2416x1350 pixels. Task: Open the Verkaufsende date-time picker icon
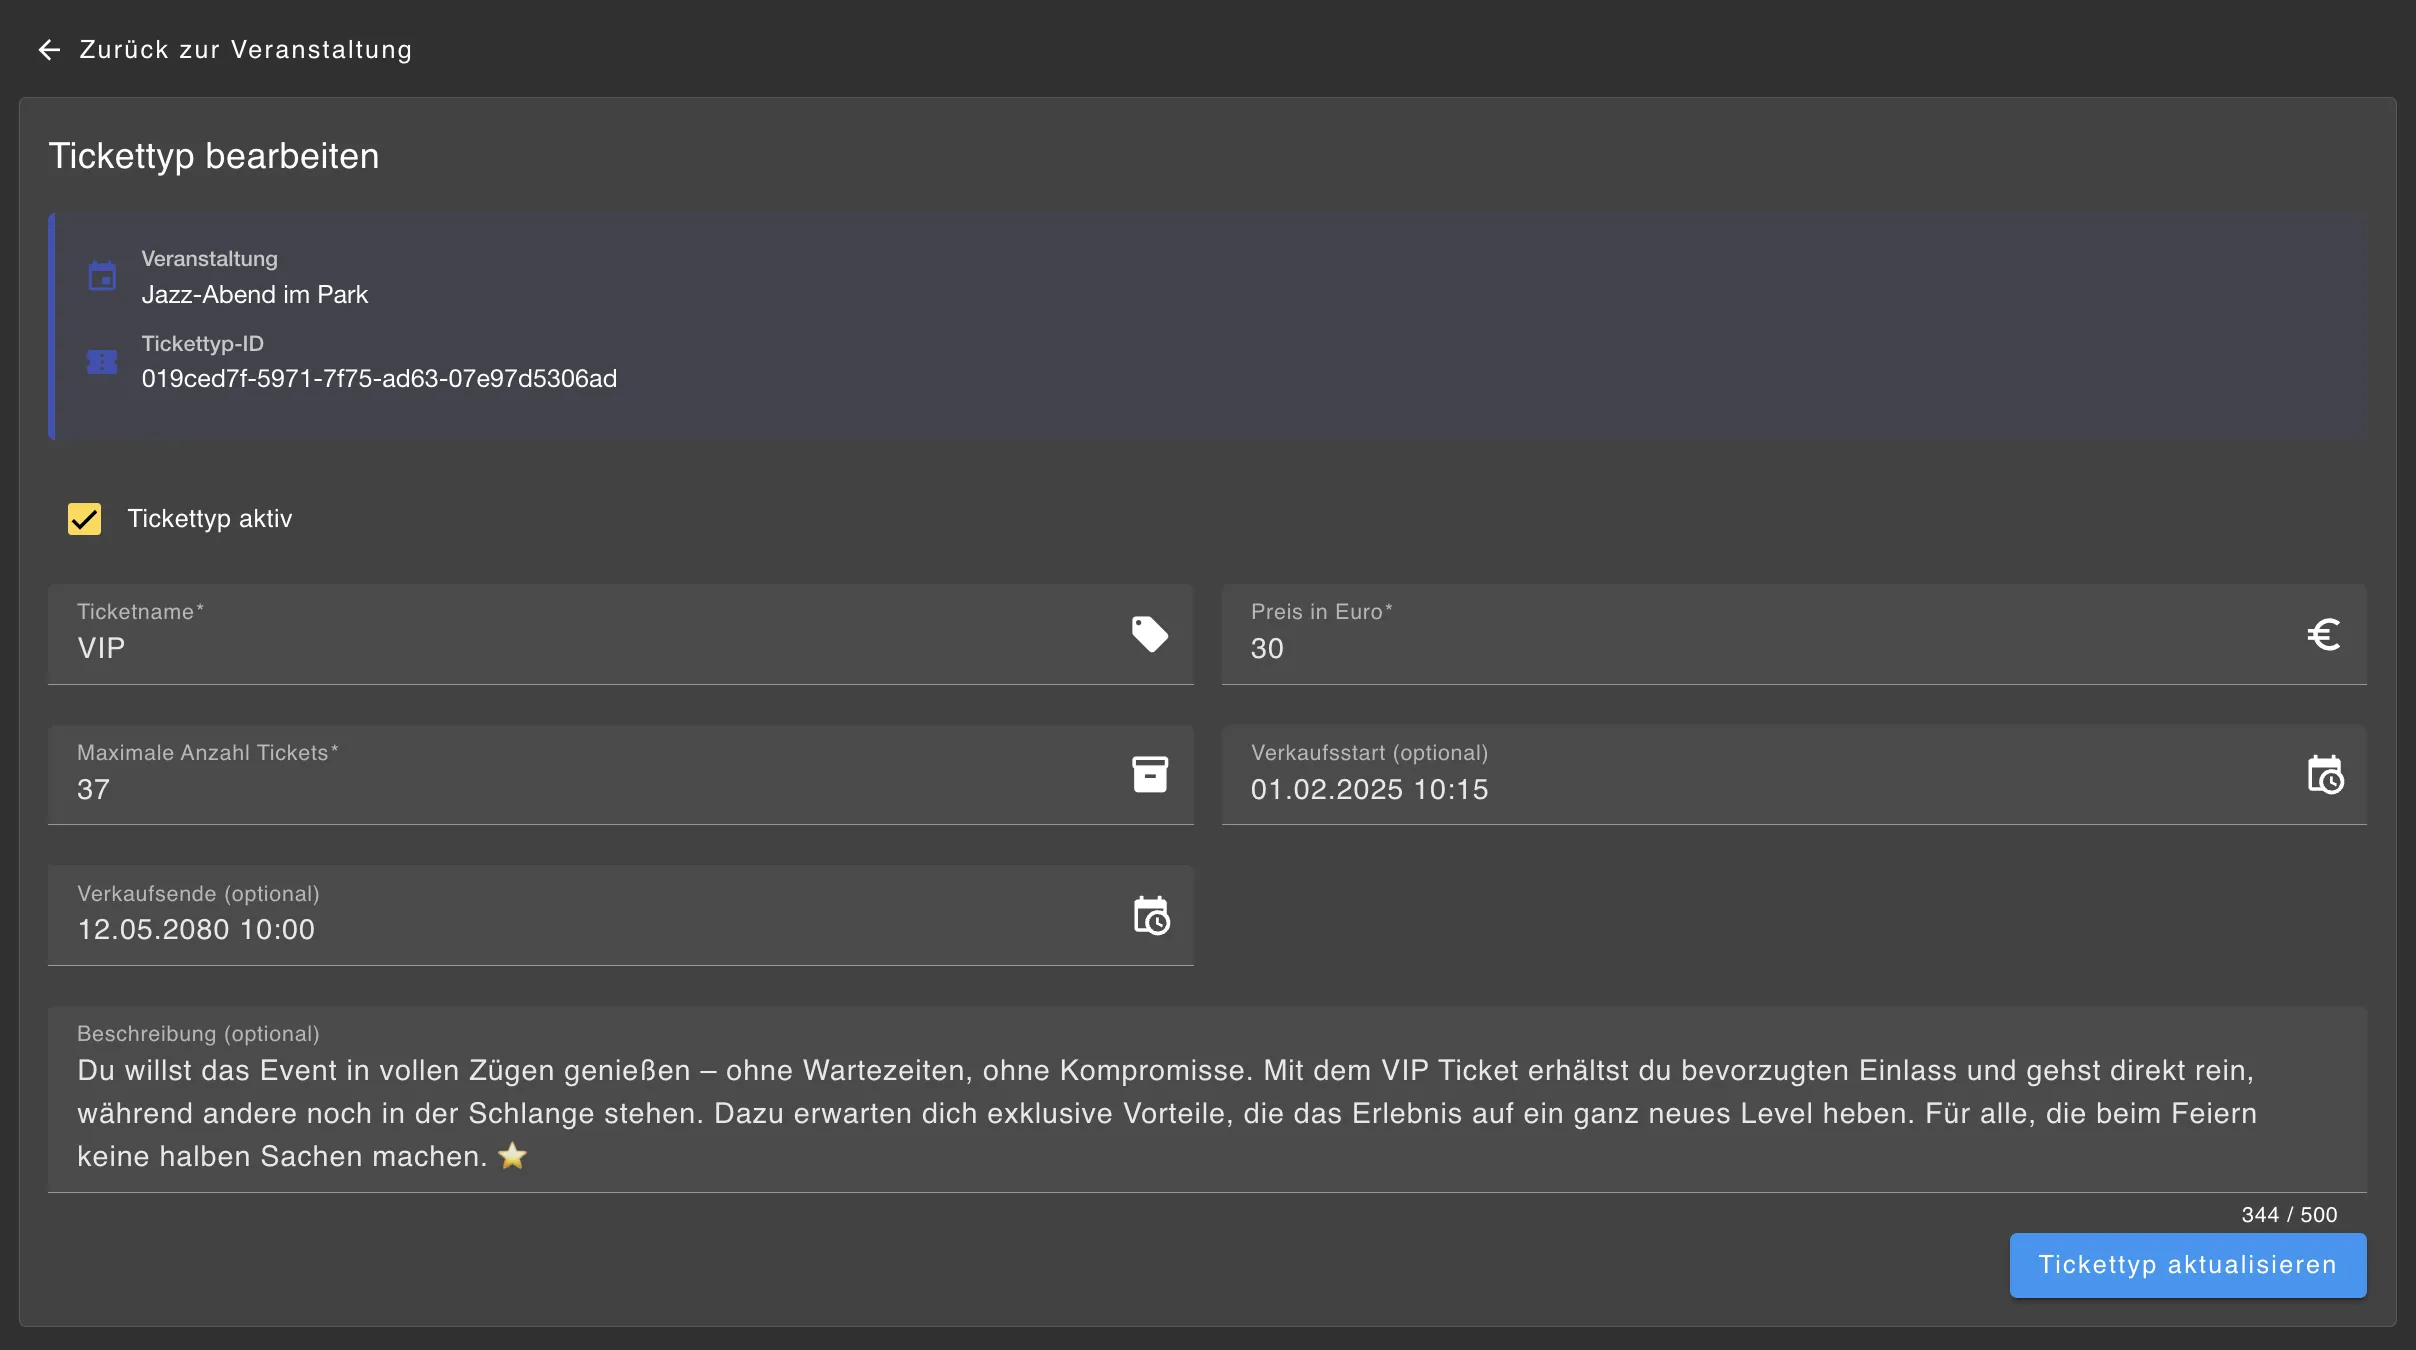pyautogui.click(x=1151, y=916)
